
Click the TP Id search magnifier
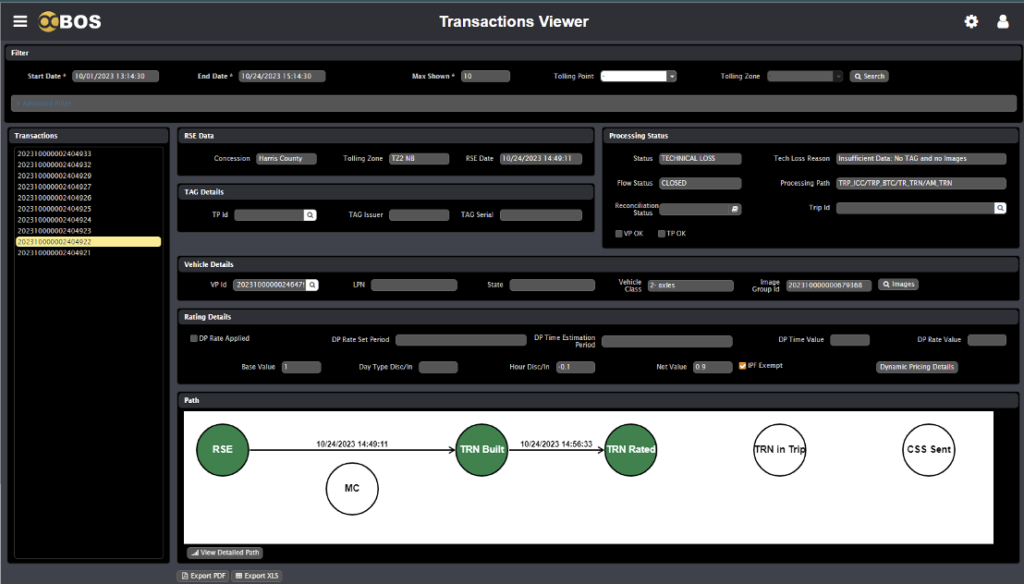tap(310, 215)
